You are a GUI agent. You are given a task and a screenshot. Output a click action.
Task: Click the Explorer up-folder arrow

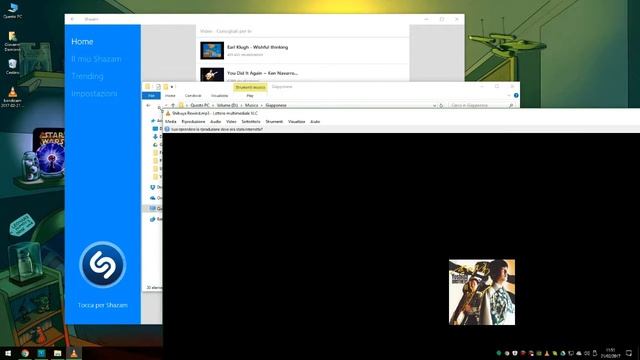pos(173,105)
